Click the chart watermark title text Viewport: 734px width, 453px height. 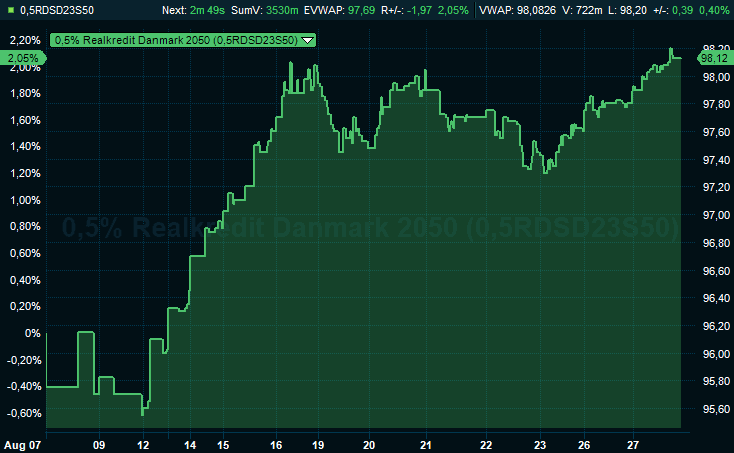tap(370, 229)
